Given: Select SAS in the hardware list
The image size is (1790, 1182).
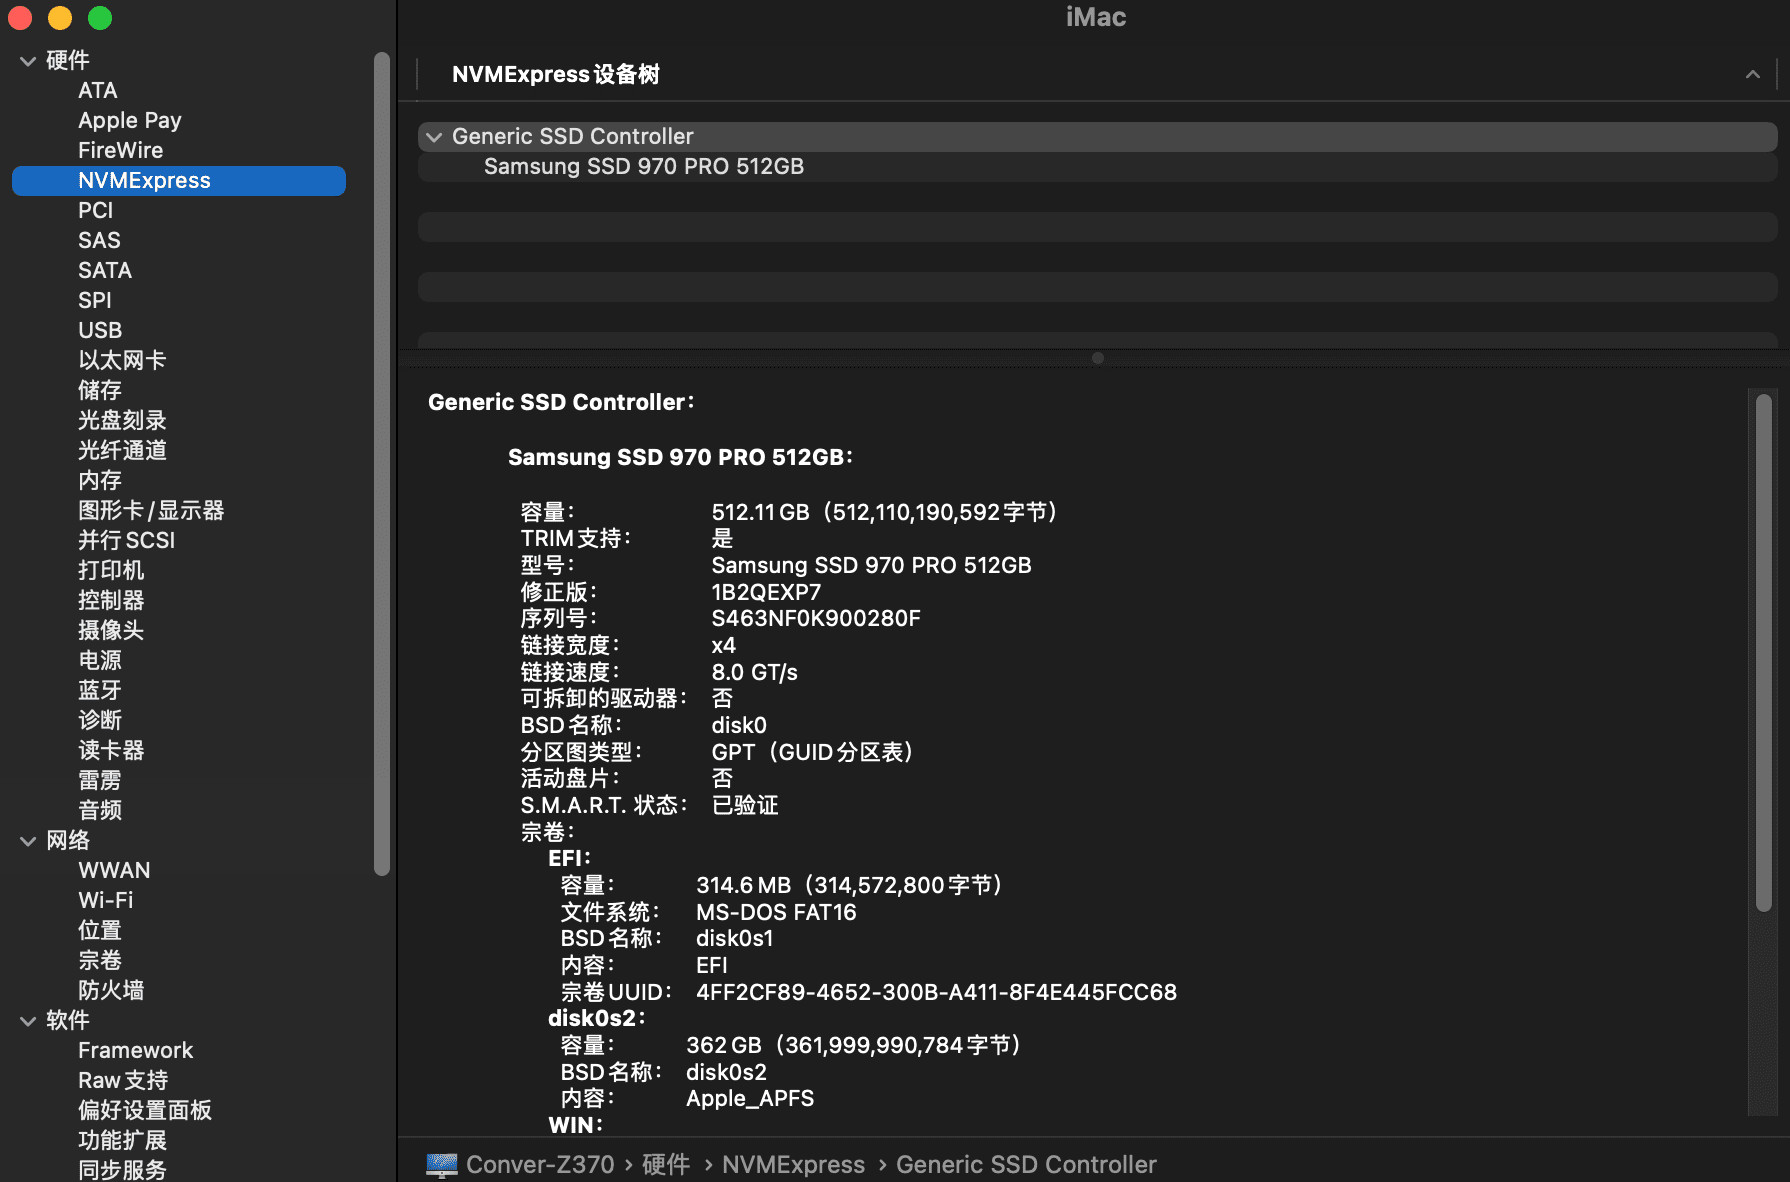Looking at the screenshot, I should (99, 241).
